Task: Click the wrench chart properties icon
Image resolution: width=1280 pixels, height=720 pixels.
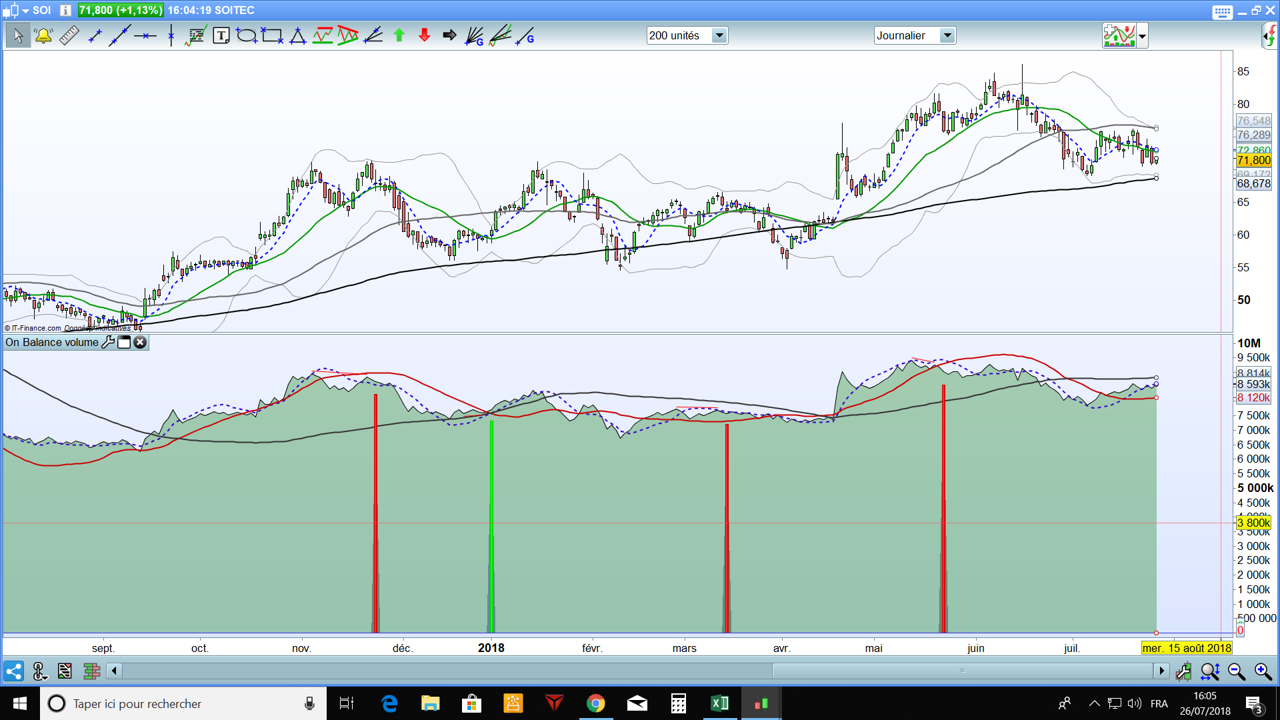Action: click(x=1184, y=671)
